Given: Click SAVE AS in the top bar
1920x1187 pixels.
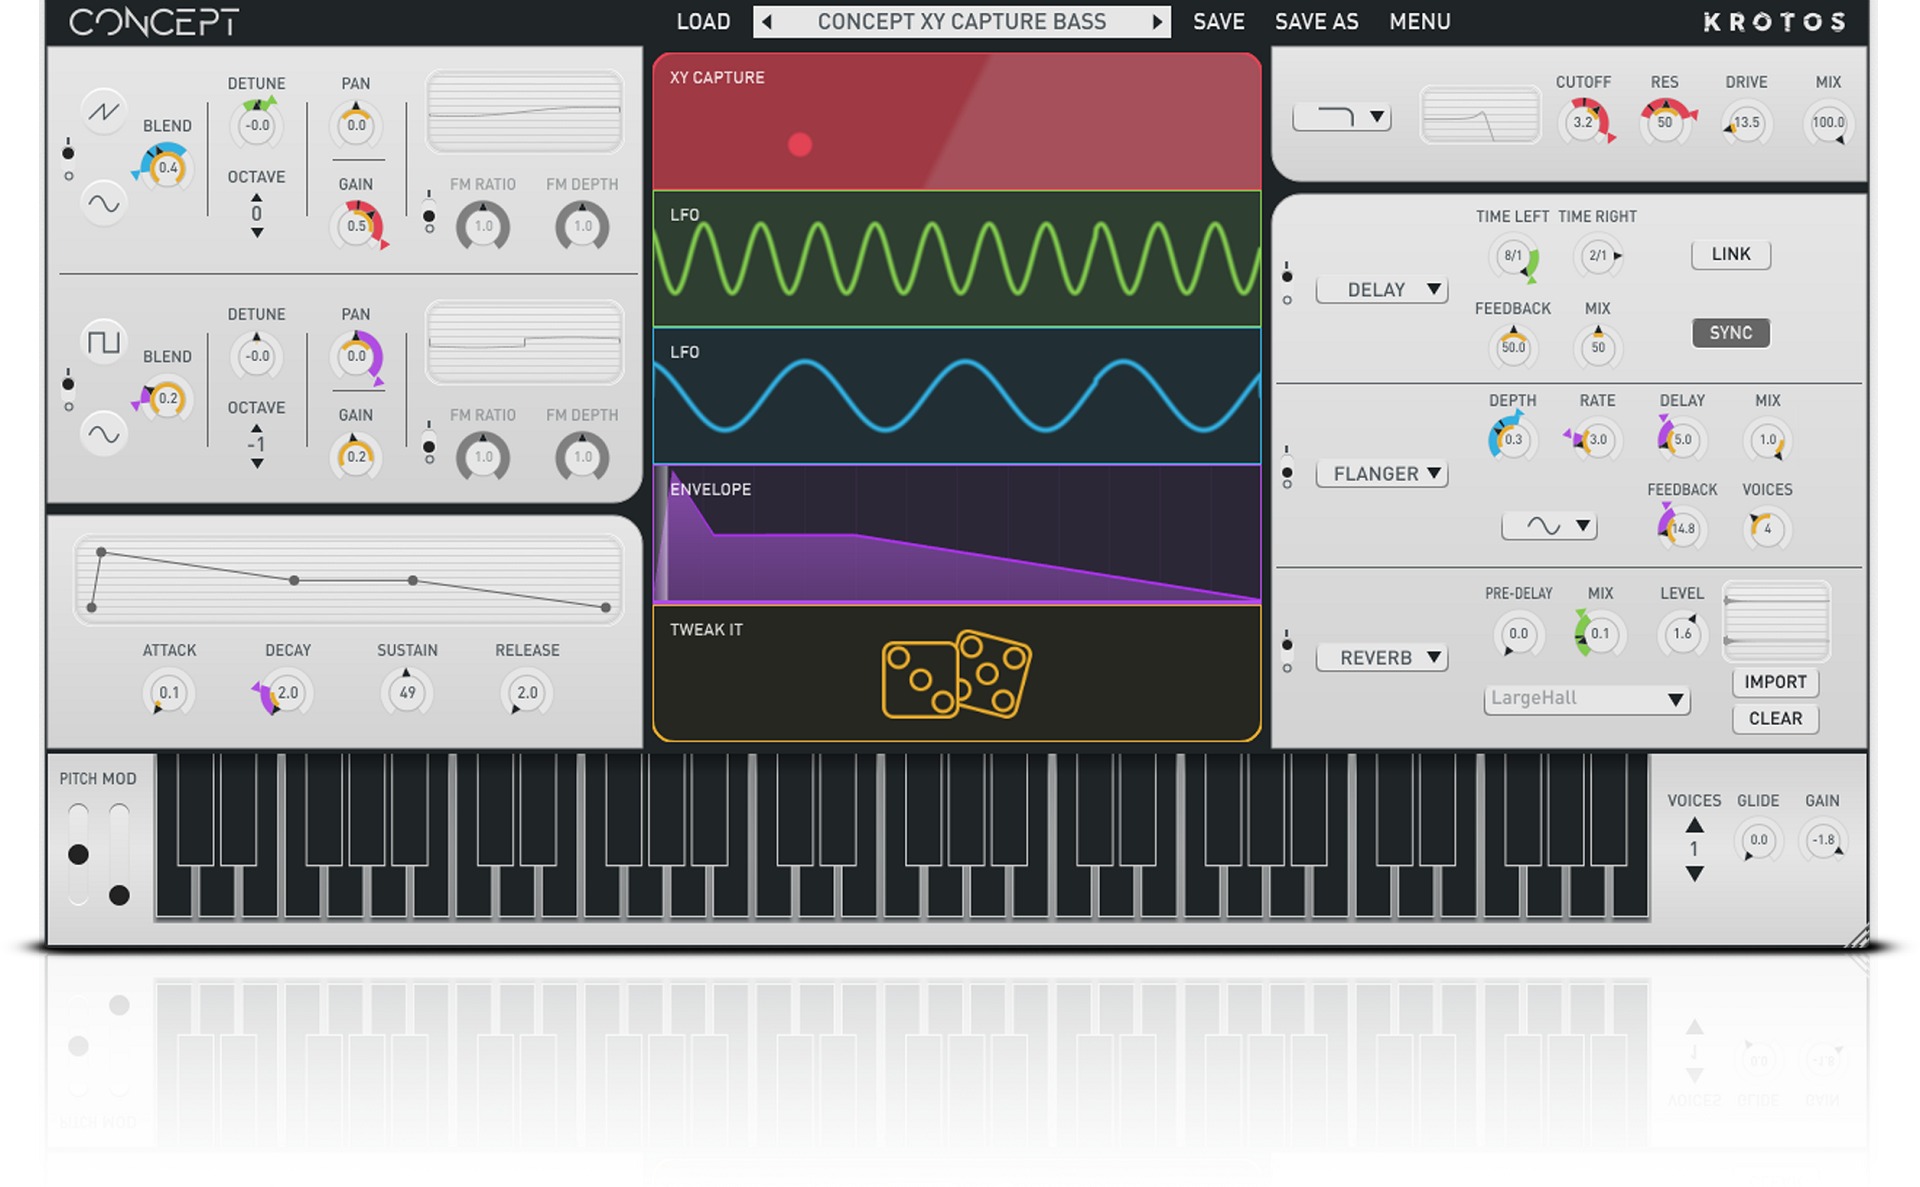Looking at the screenshot, I should pyautogui.click(x=1316, y=22).
